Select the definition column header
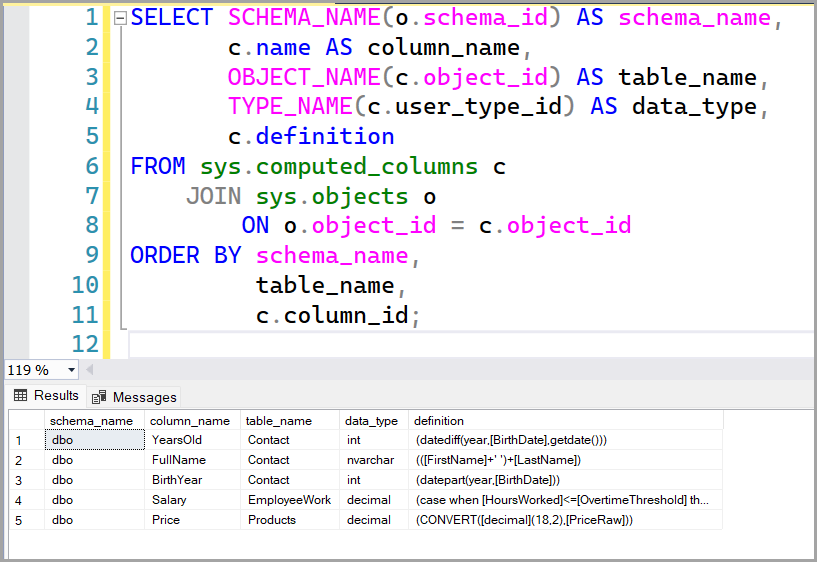Screen dimensions: 817x562 565,420
